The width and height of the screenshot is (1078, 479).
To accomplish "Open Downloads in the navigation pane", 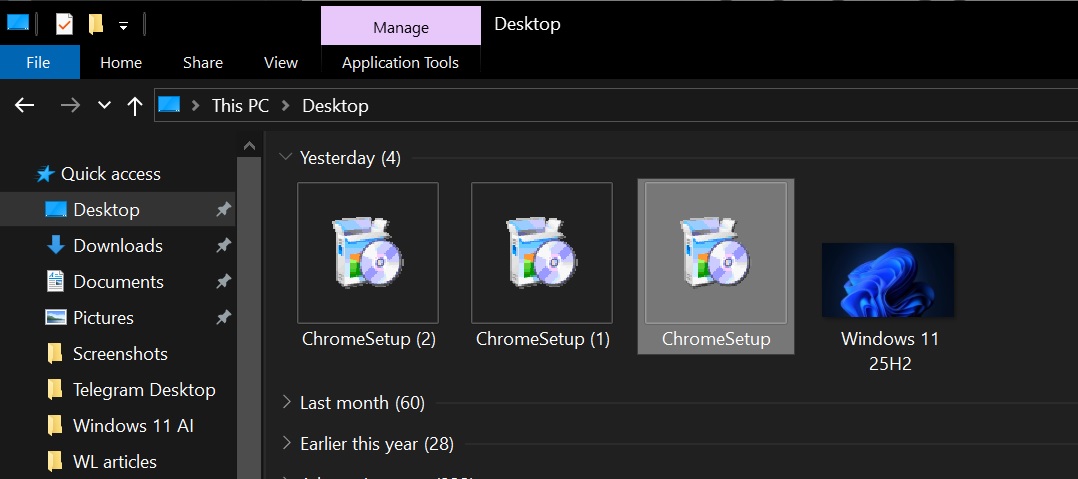I will (118, 245).
